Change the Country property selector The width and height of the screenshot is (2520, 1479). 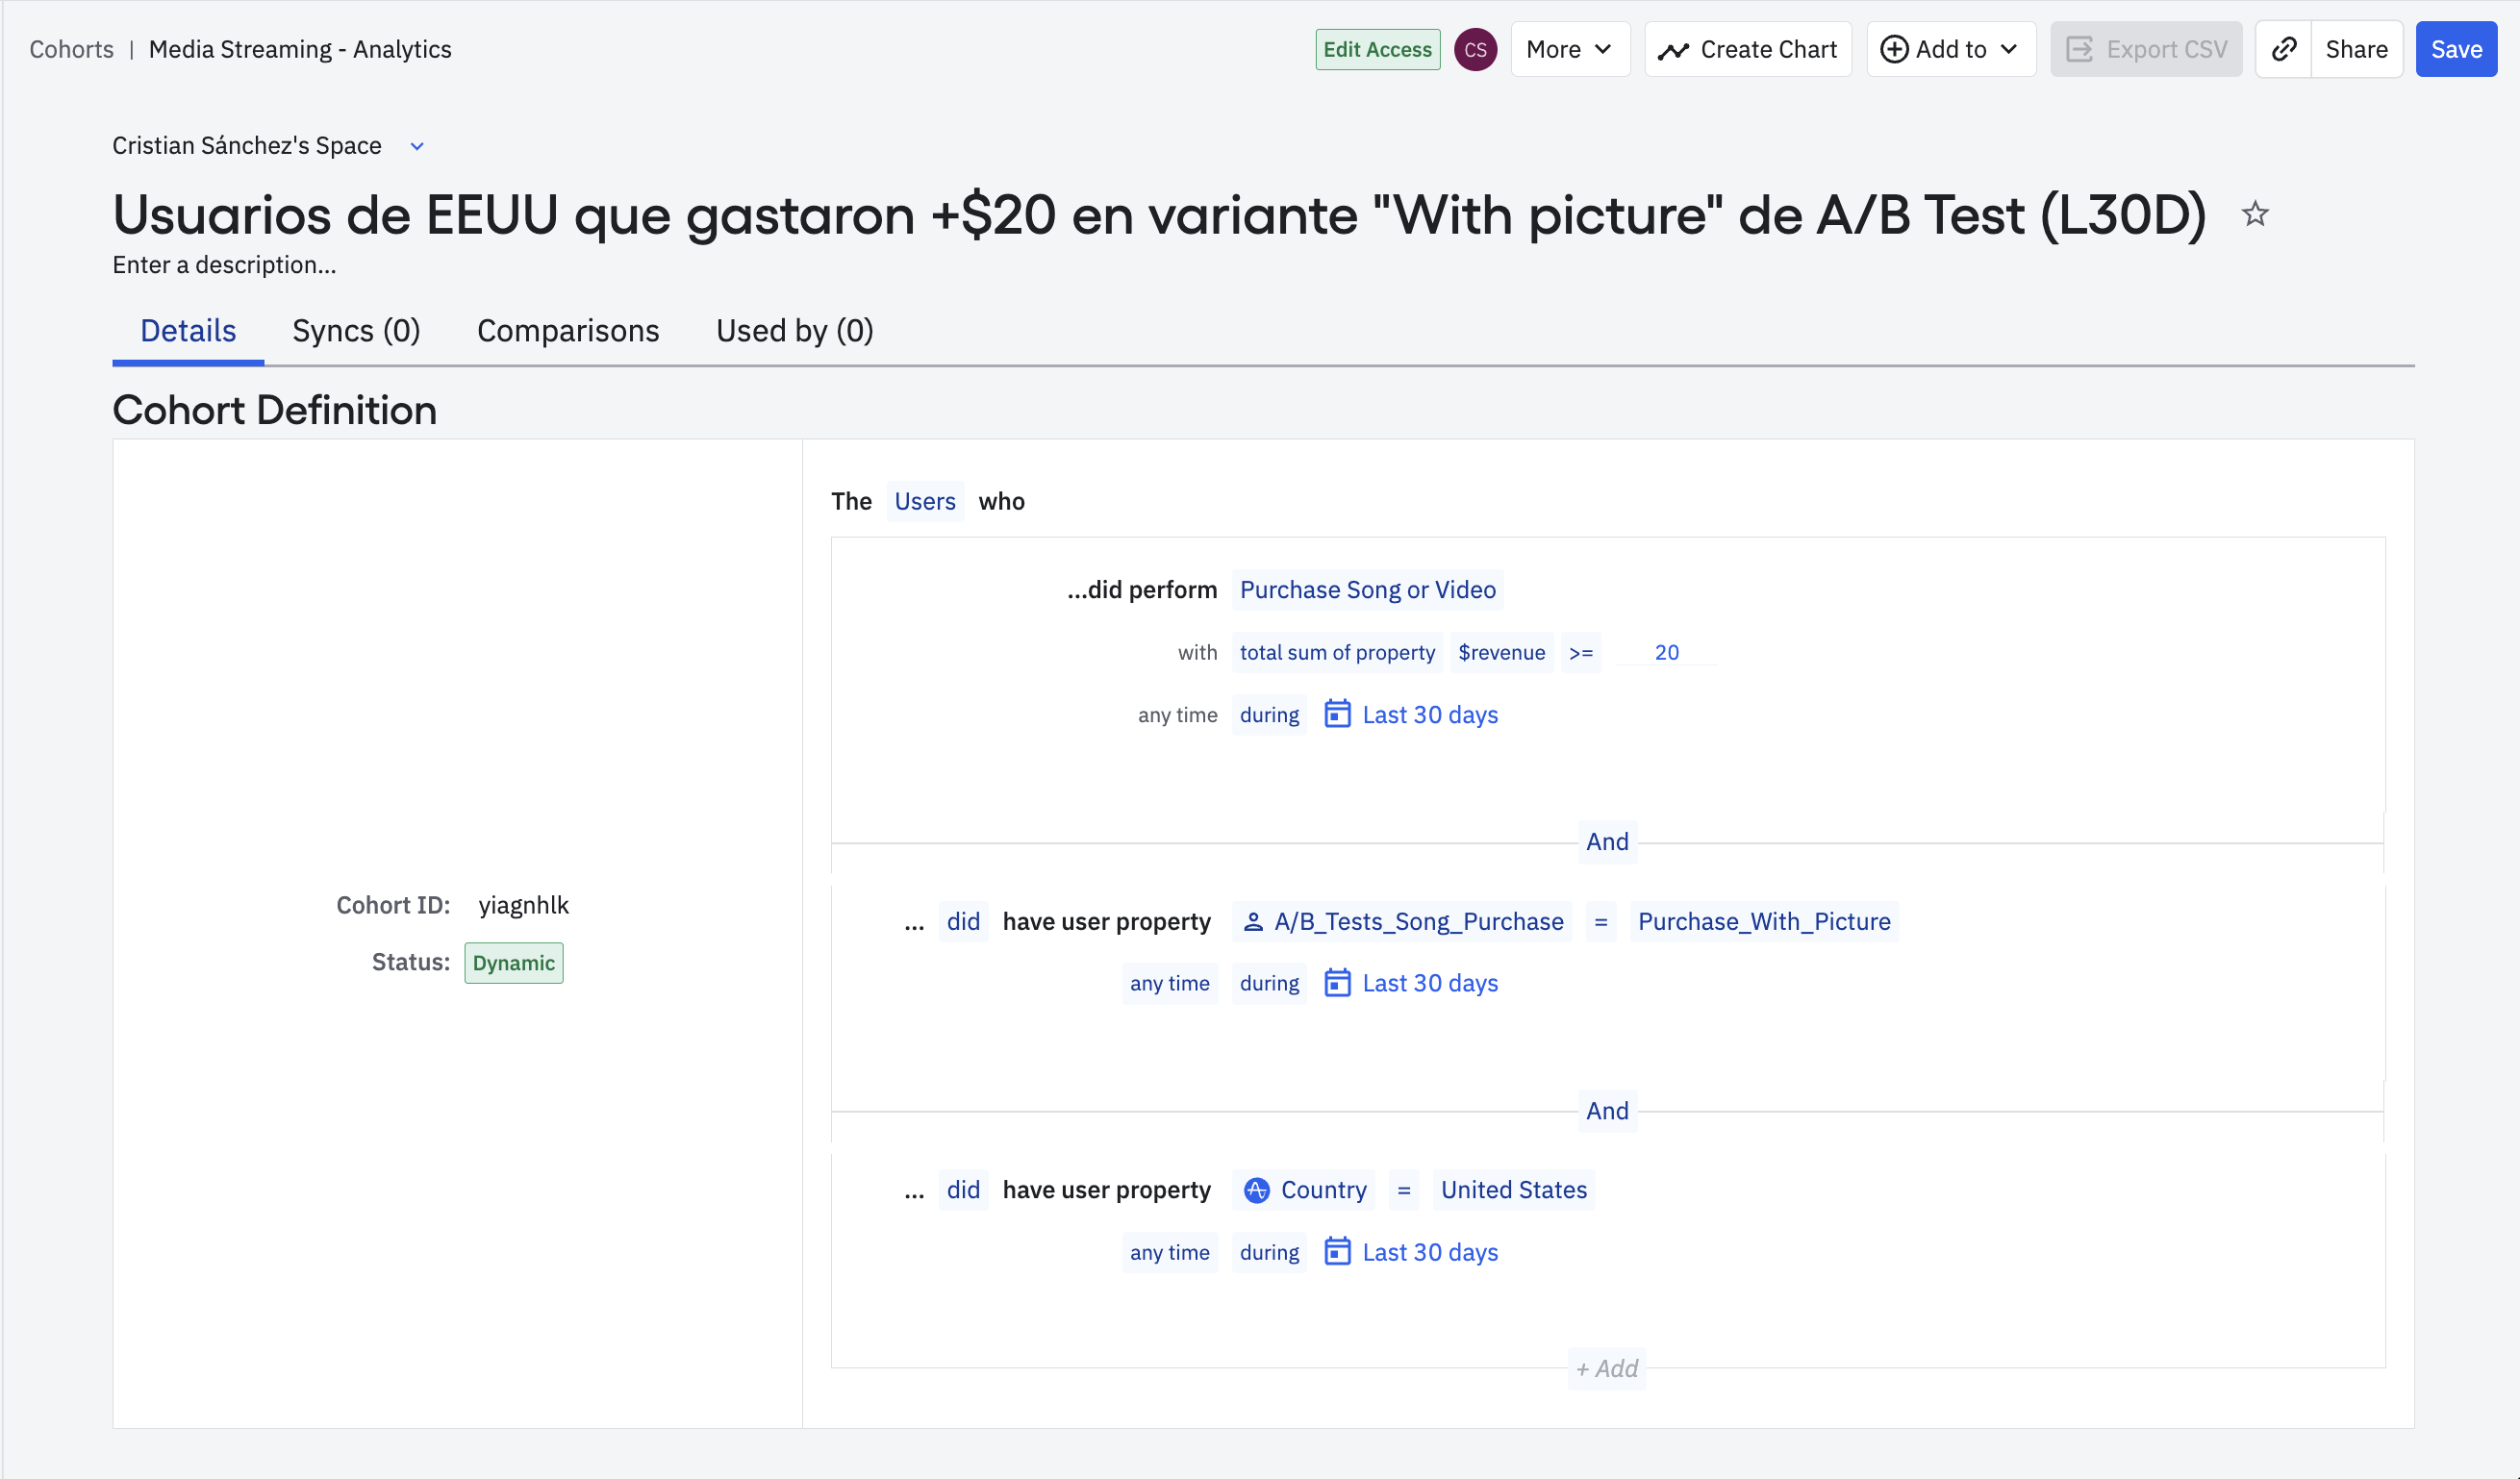1304,1189
